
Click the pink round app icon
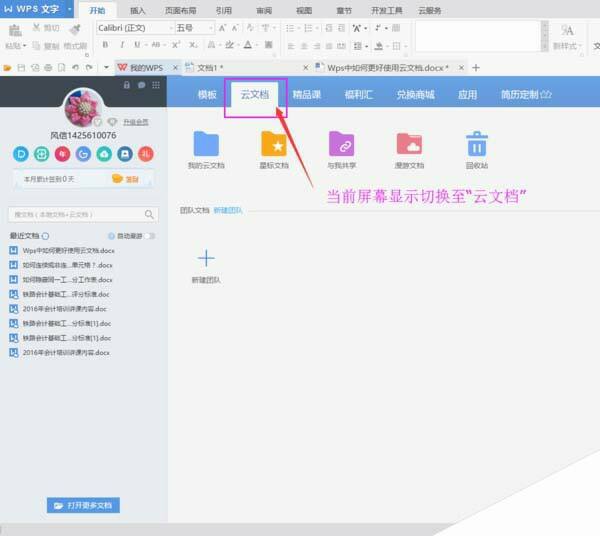click(x=62, y=154)
